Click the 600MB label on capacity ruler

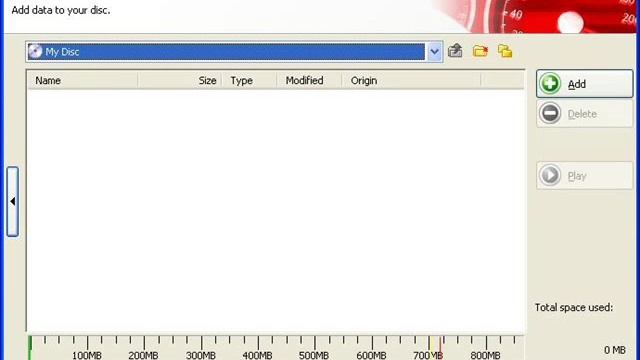point(371,355)
